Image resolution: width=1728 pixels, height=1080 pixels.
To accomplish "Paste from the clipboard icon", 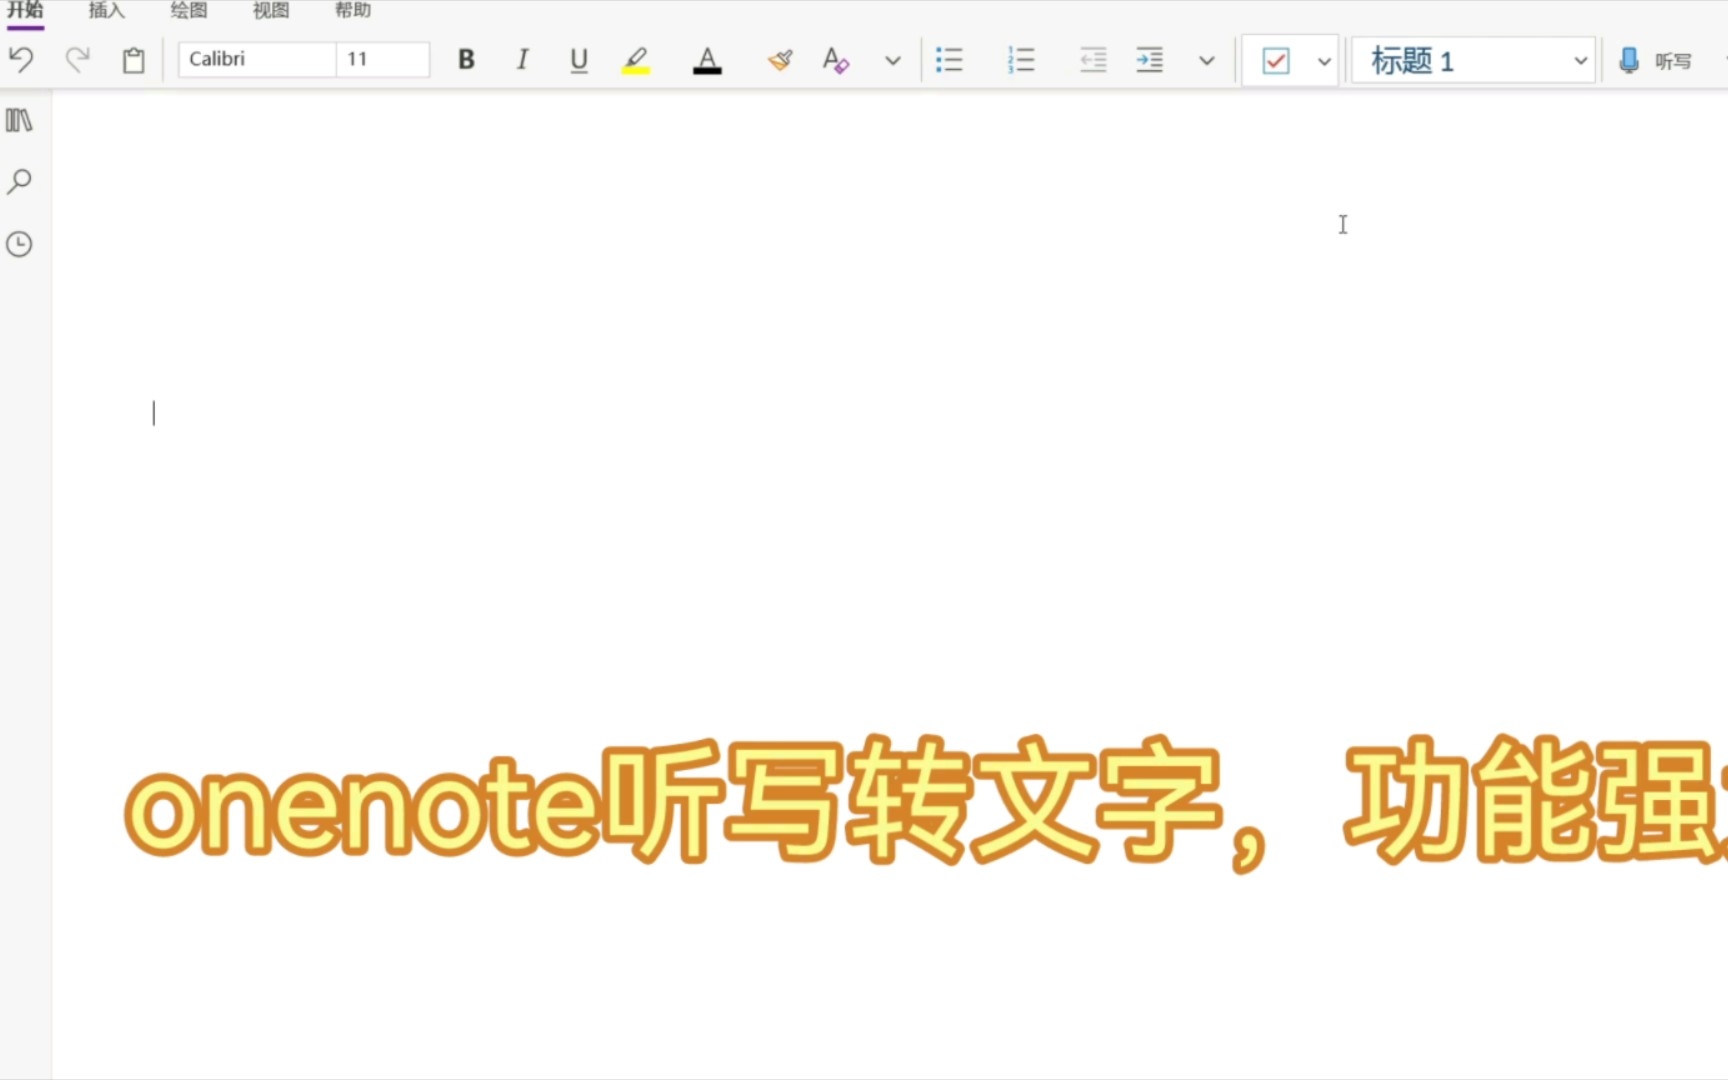I will pyautogui.click(x=133, y=60).
